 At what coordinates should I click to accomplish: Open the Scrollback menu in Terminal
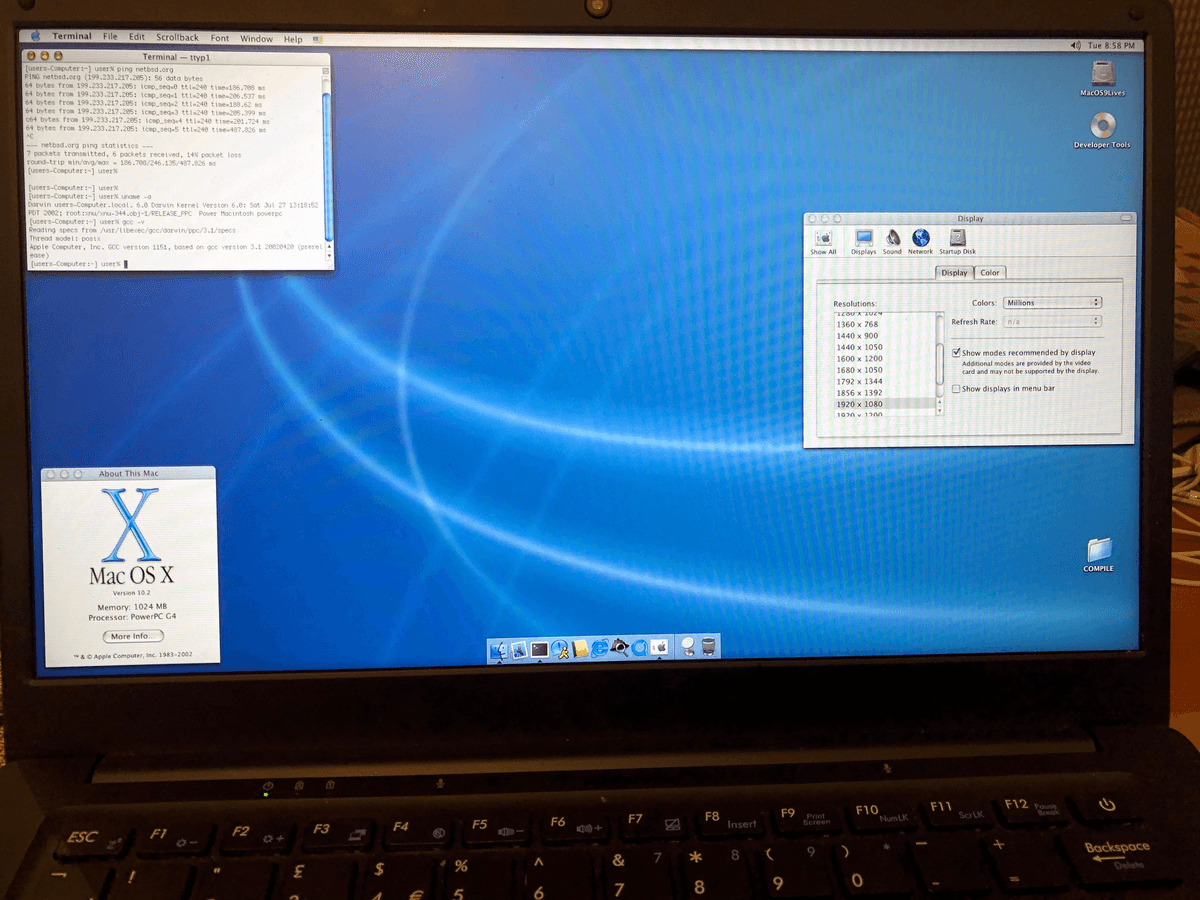tap(177, 38)
